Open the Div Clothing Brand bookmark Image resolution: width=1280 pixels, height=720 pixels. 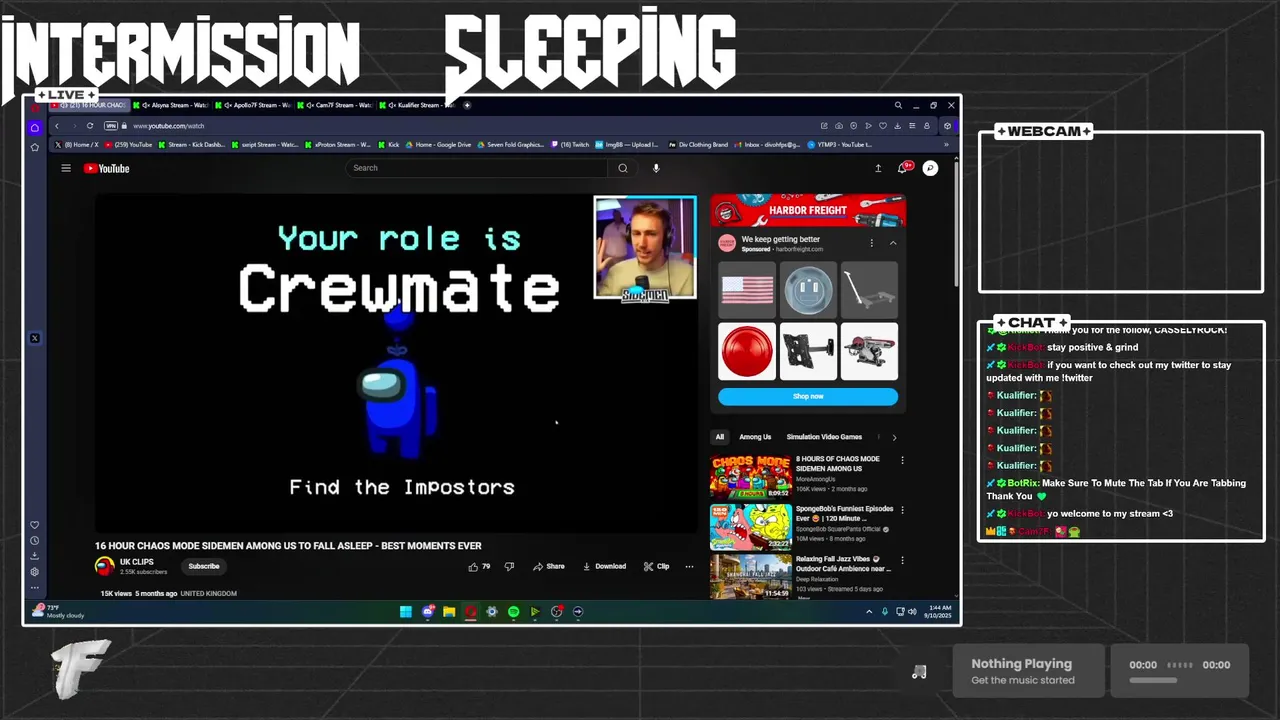click(698, 144)
